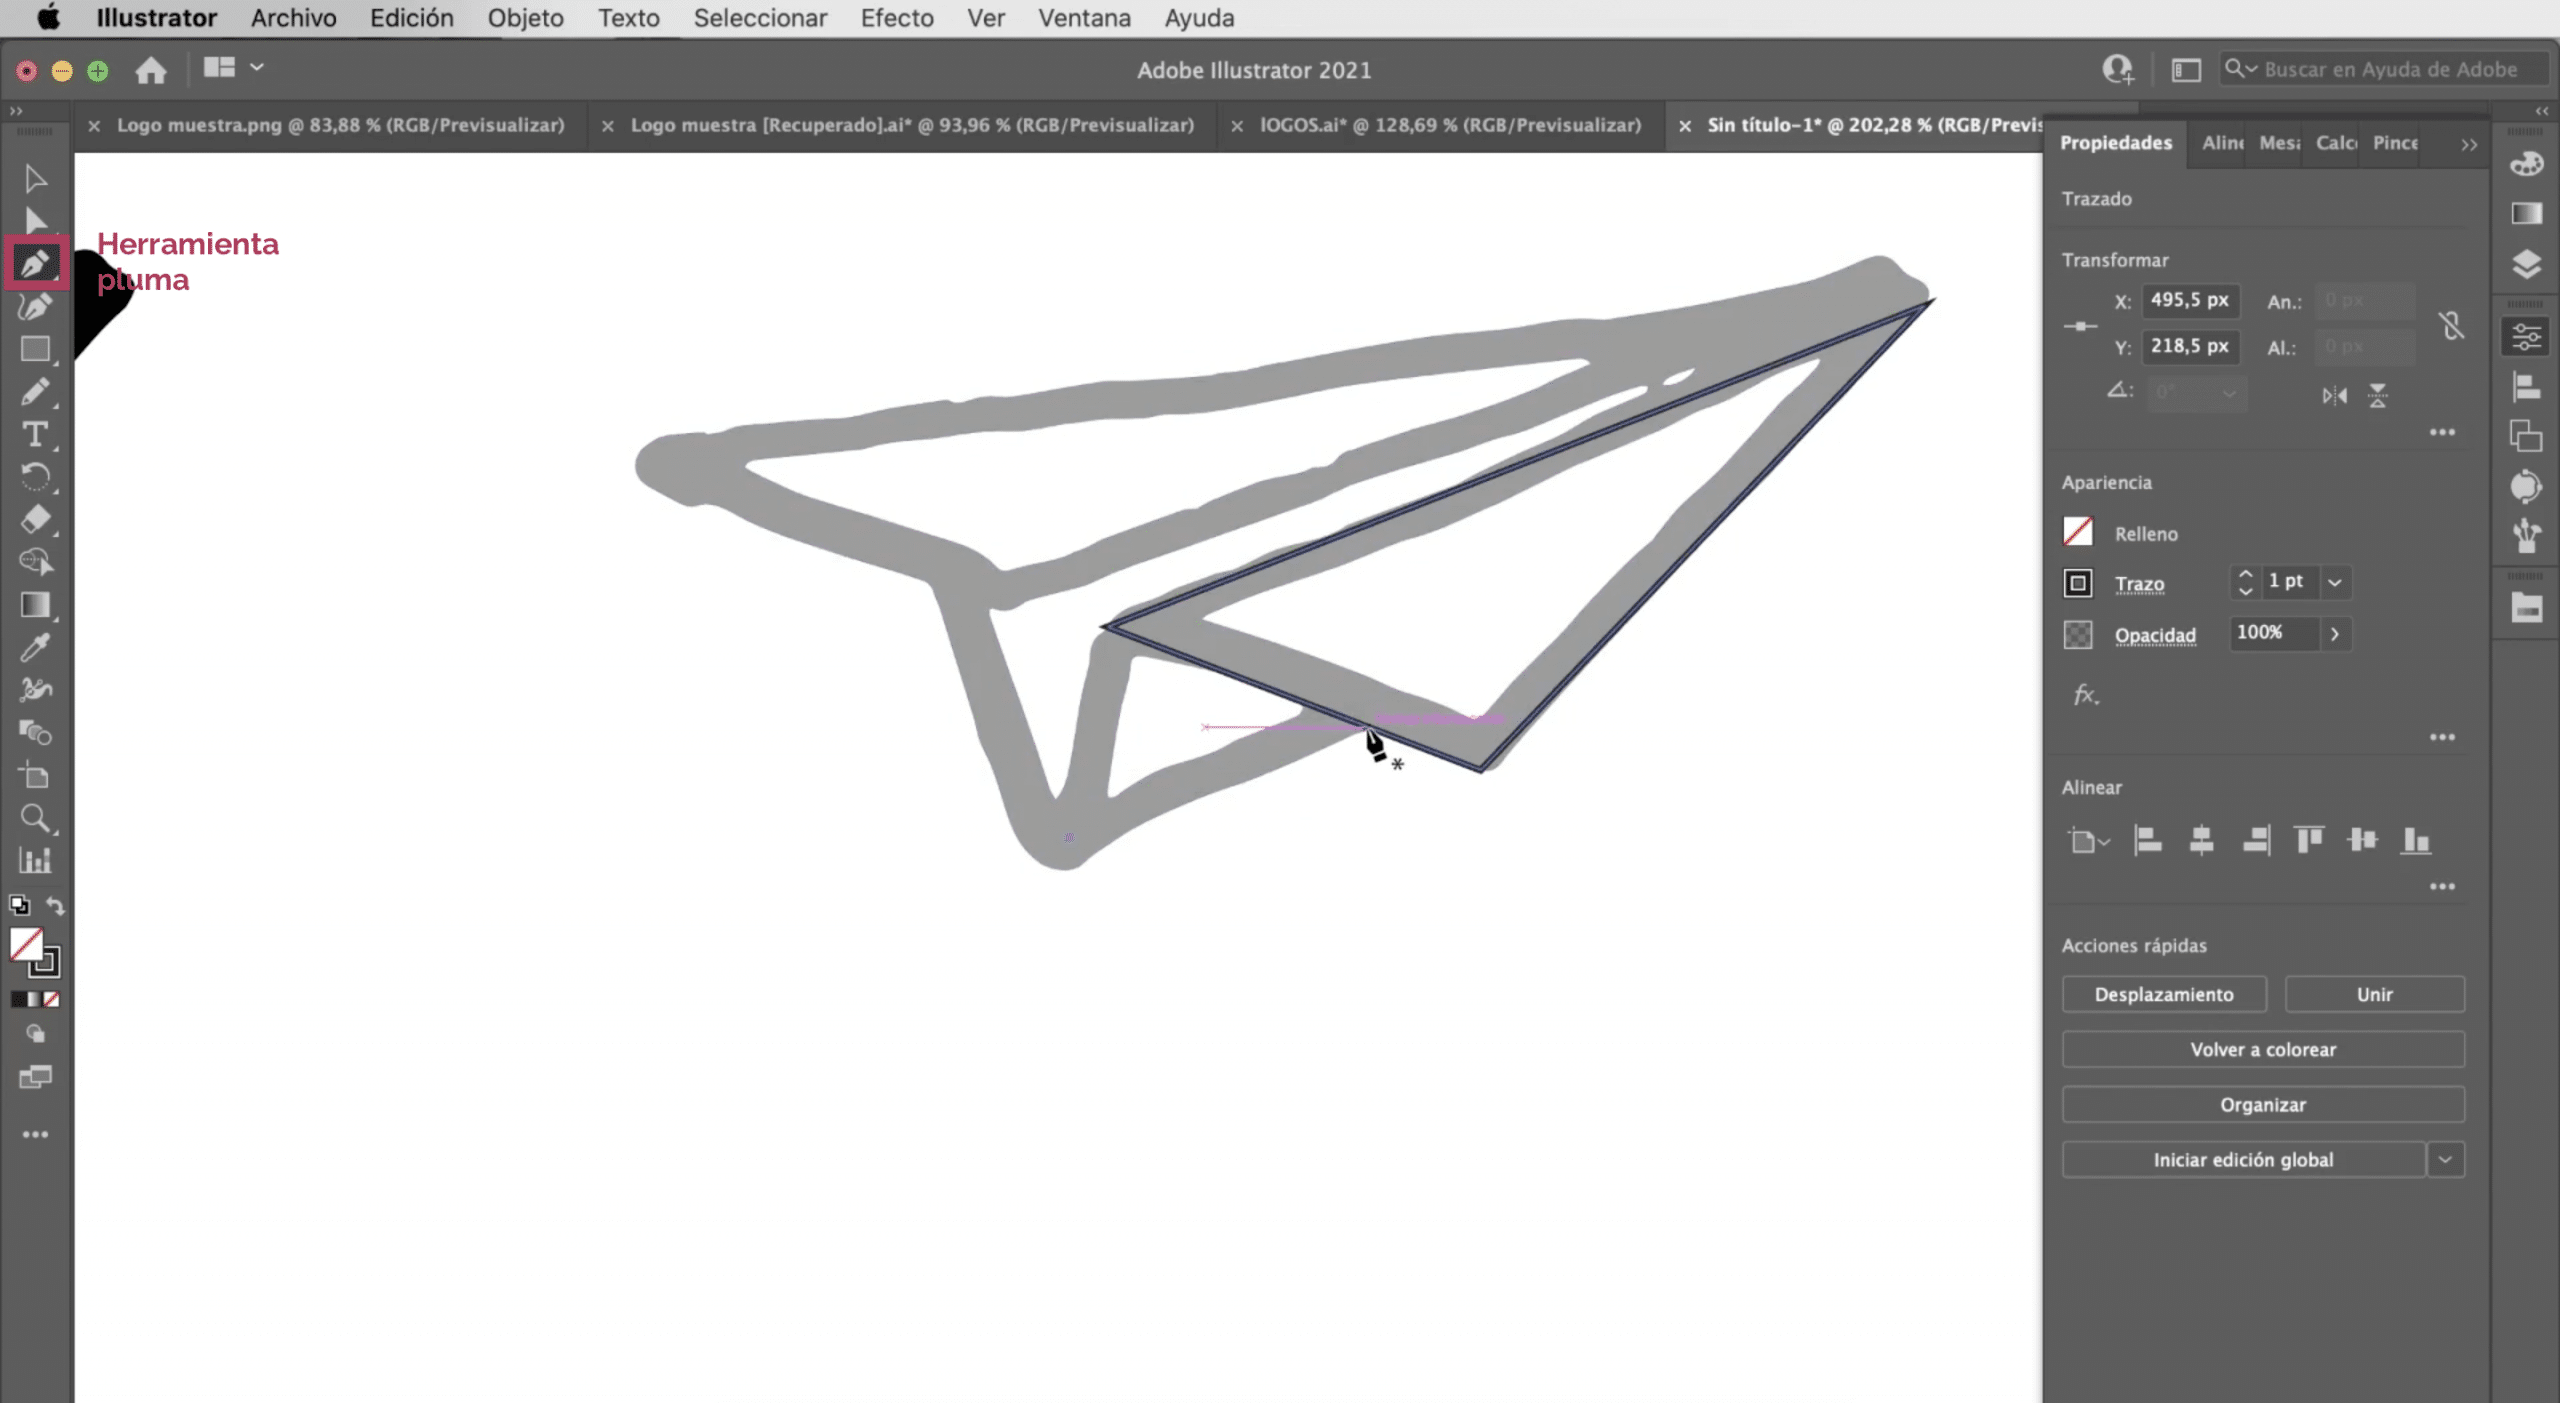Click the Organizar button
The height and width of the screenshot is (1403, 2560).
[x=2263, y=1105]
